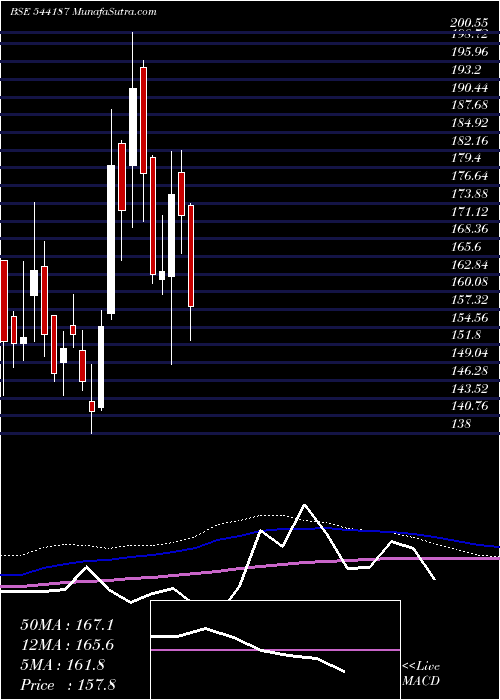500x700 pixels.
Task: Click the 157.32 price axis label
Action: tap(469, 300)
